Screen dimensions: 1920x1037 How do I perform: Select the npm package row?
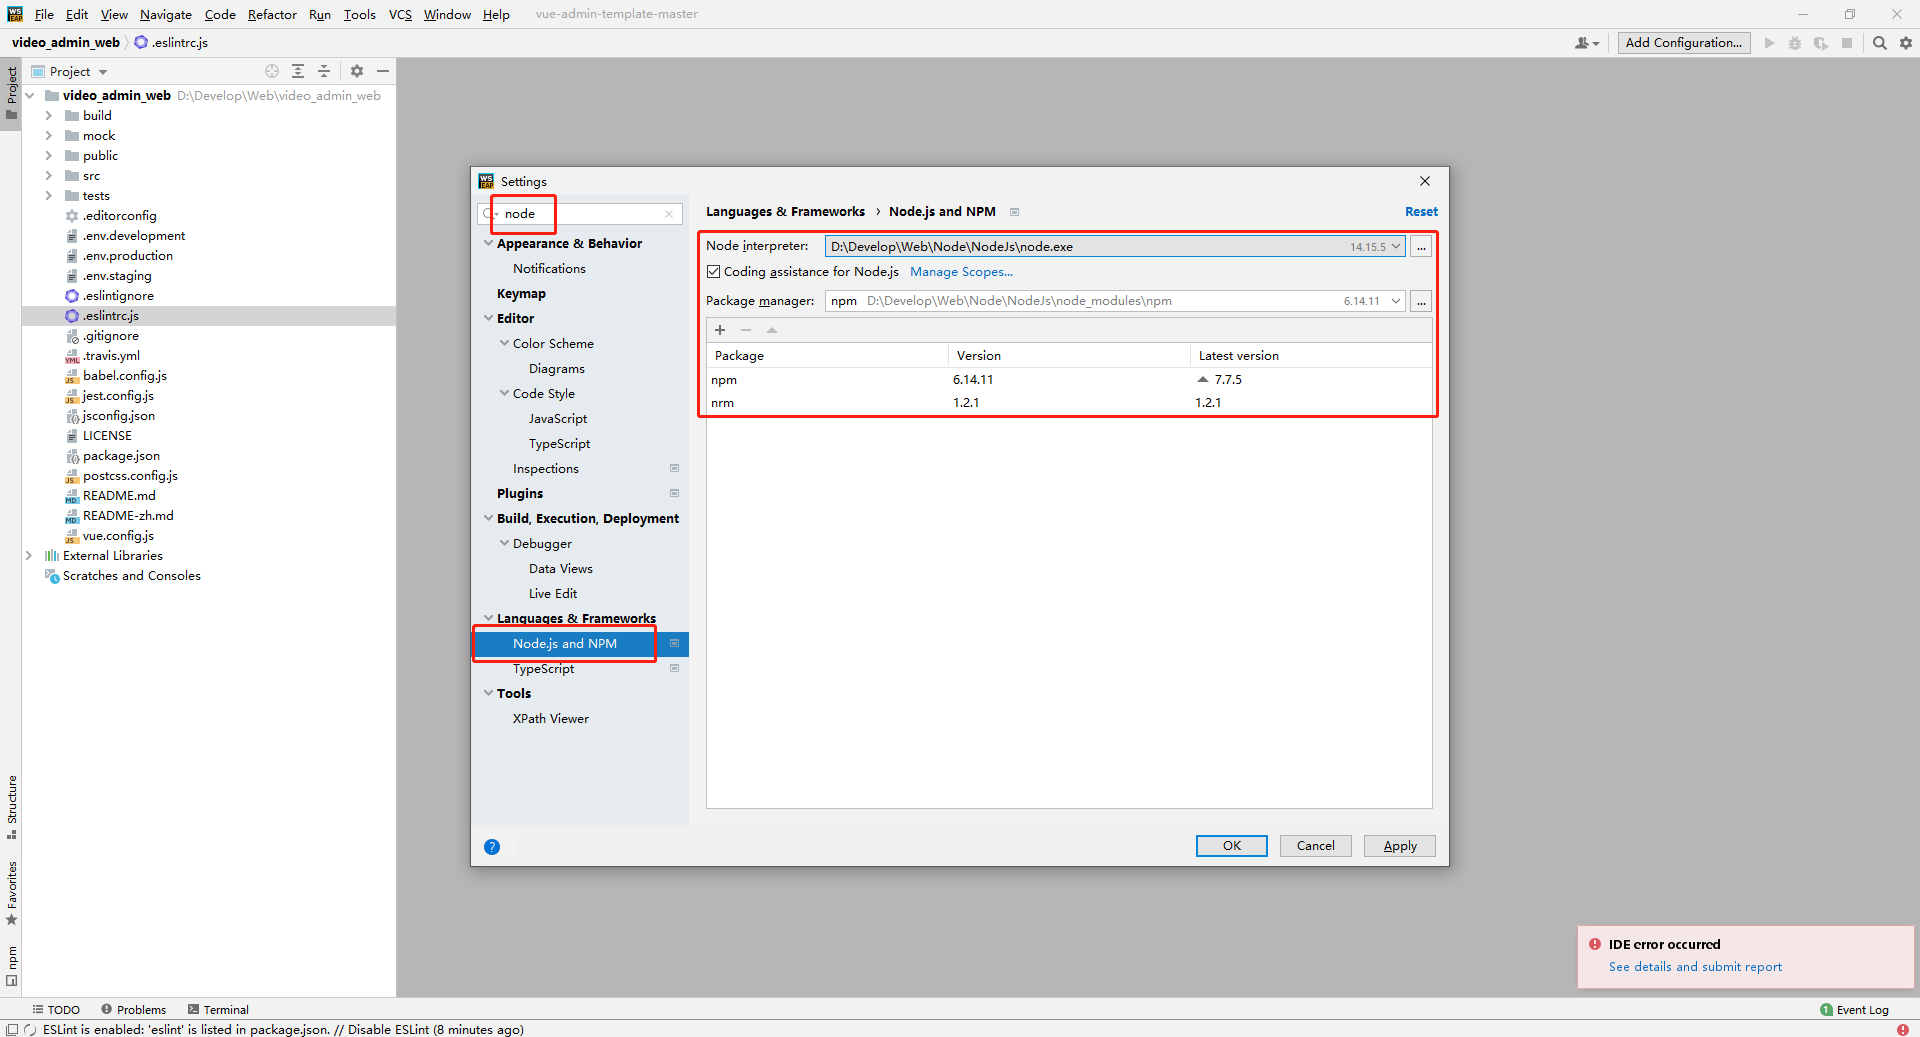1069,380
